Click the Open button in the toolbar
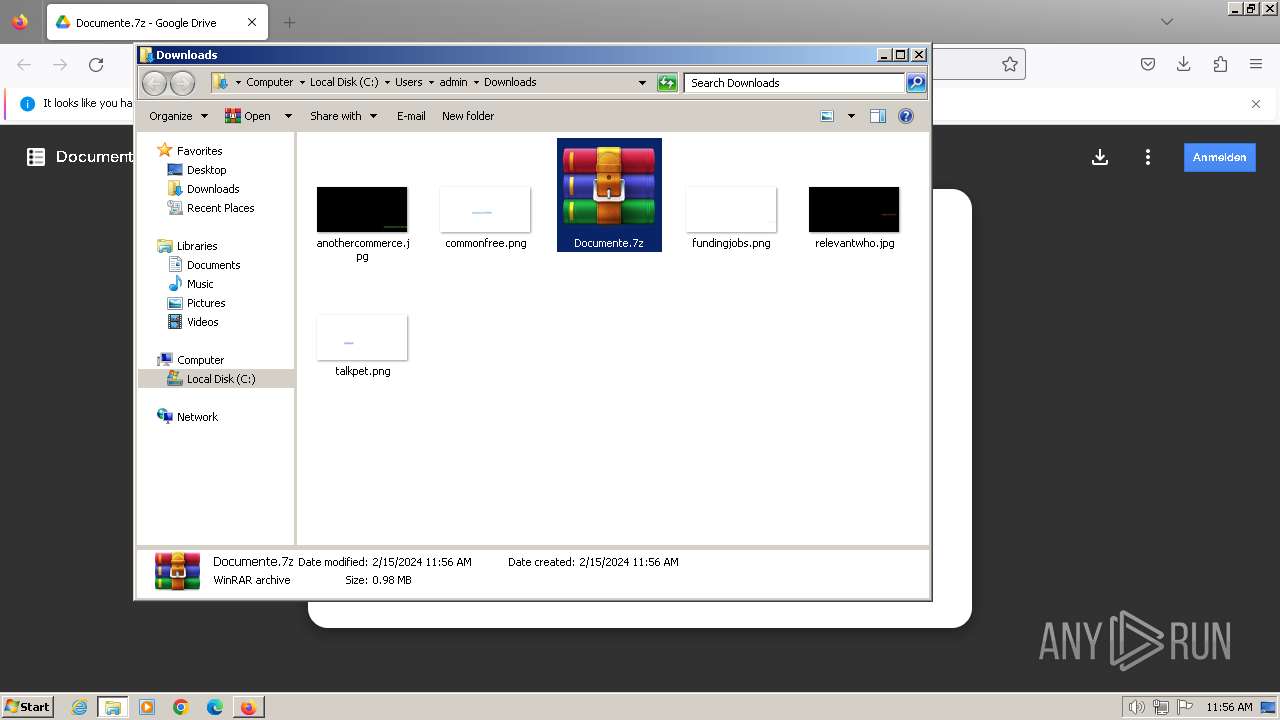This screenshot has width=1280, height=720. [248, 116]
